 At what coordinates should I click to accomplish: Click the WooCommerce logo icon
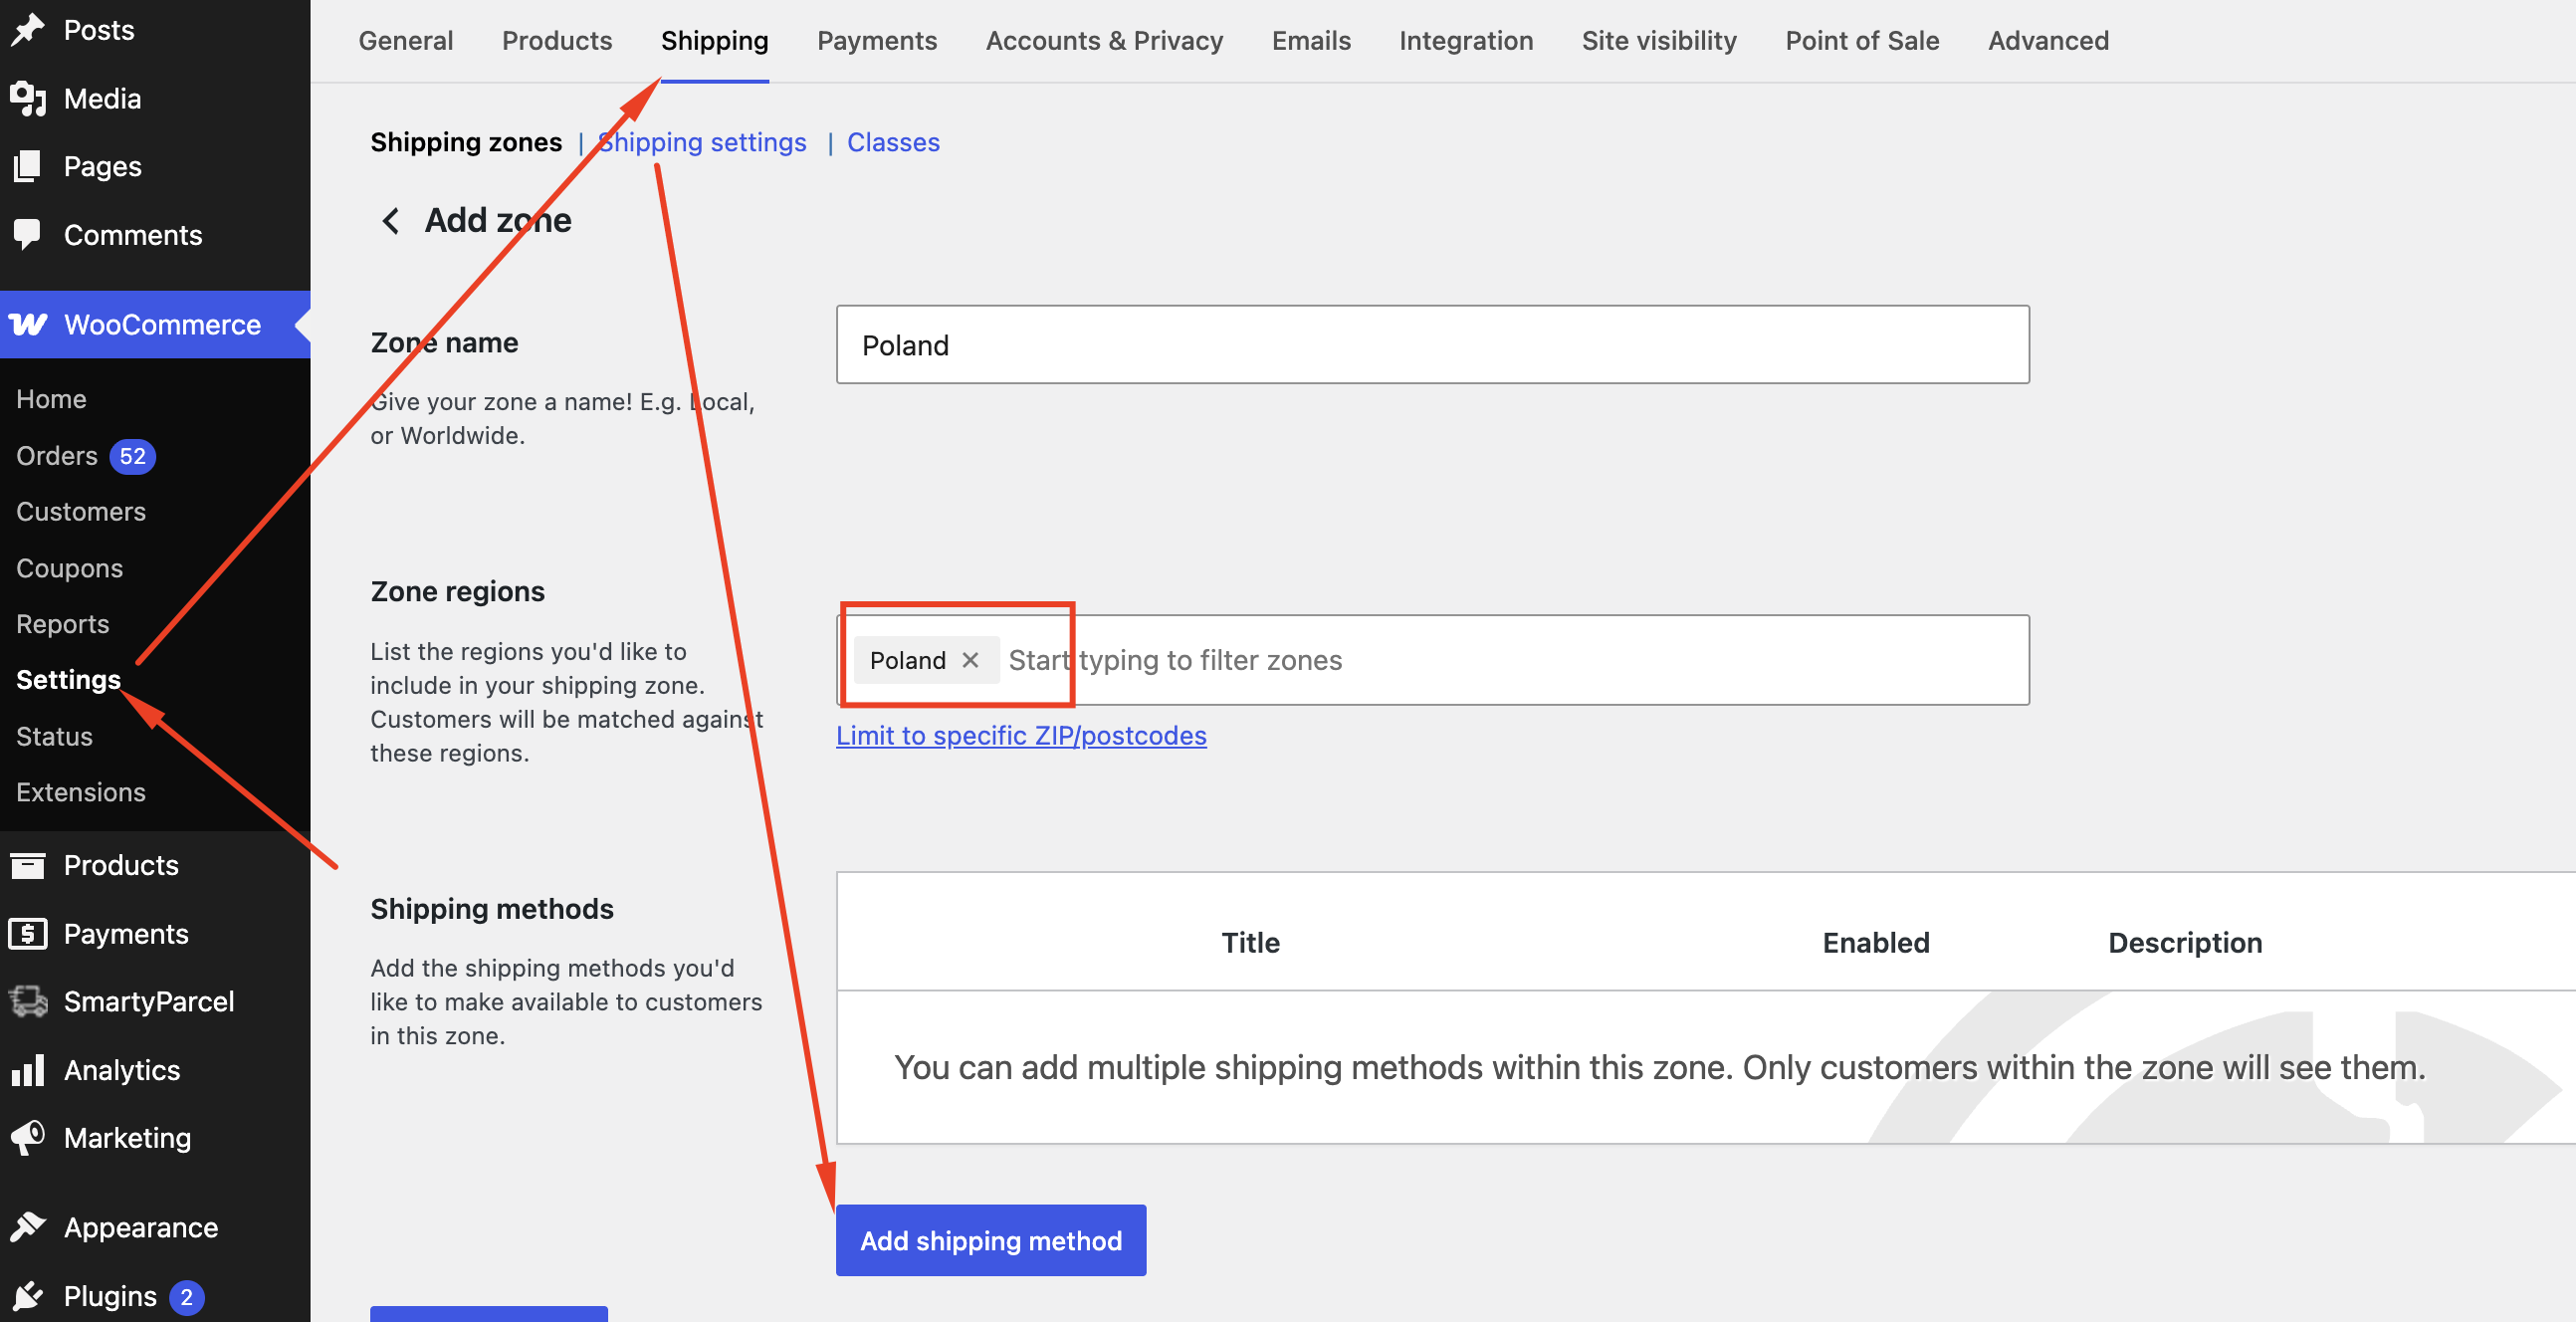pos(28,324)
